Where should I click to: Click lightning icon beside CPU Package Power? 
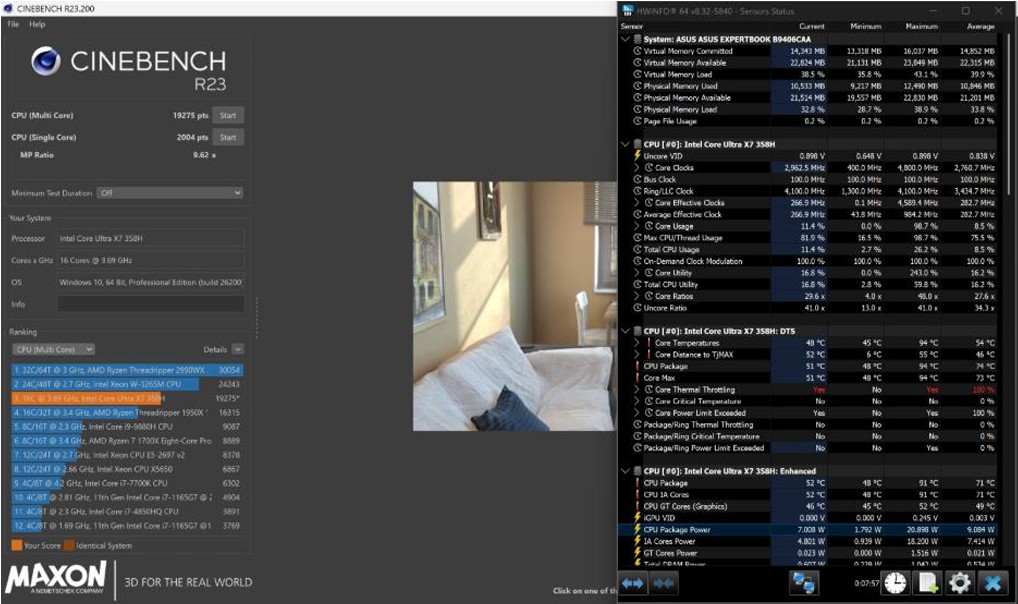(x=638, y=529)
